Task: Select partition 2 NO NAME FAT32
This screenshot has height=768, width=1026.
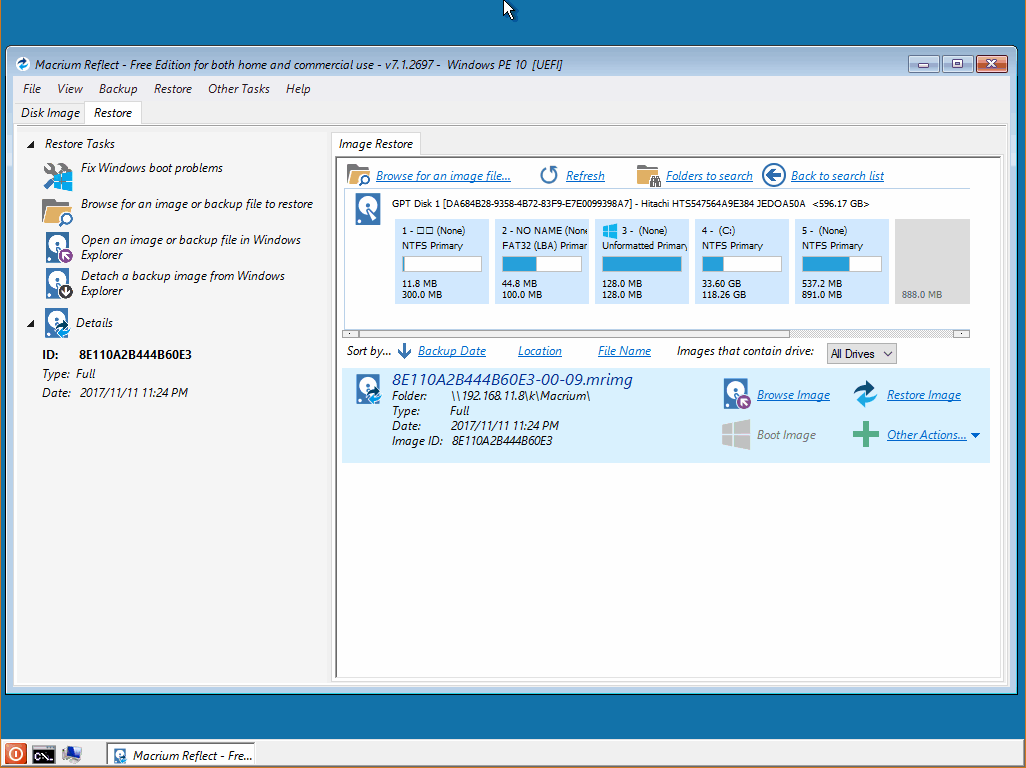Action: point(542,262)
